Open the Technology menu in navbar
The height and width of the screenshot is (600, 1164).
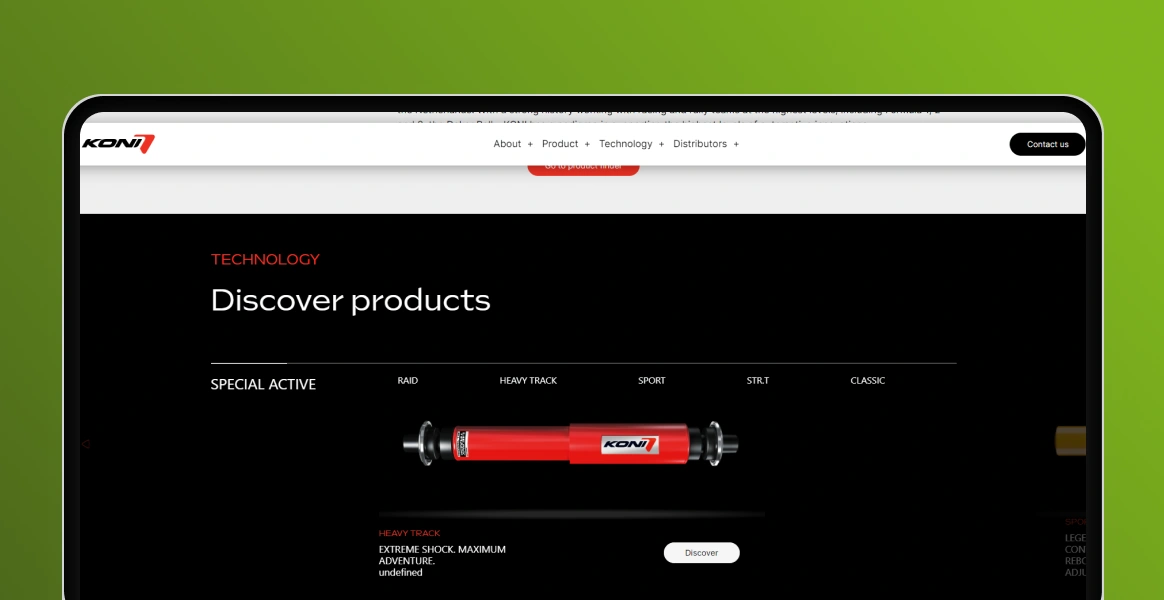point(626,144)
